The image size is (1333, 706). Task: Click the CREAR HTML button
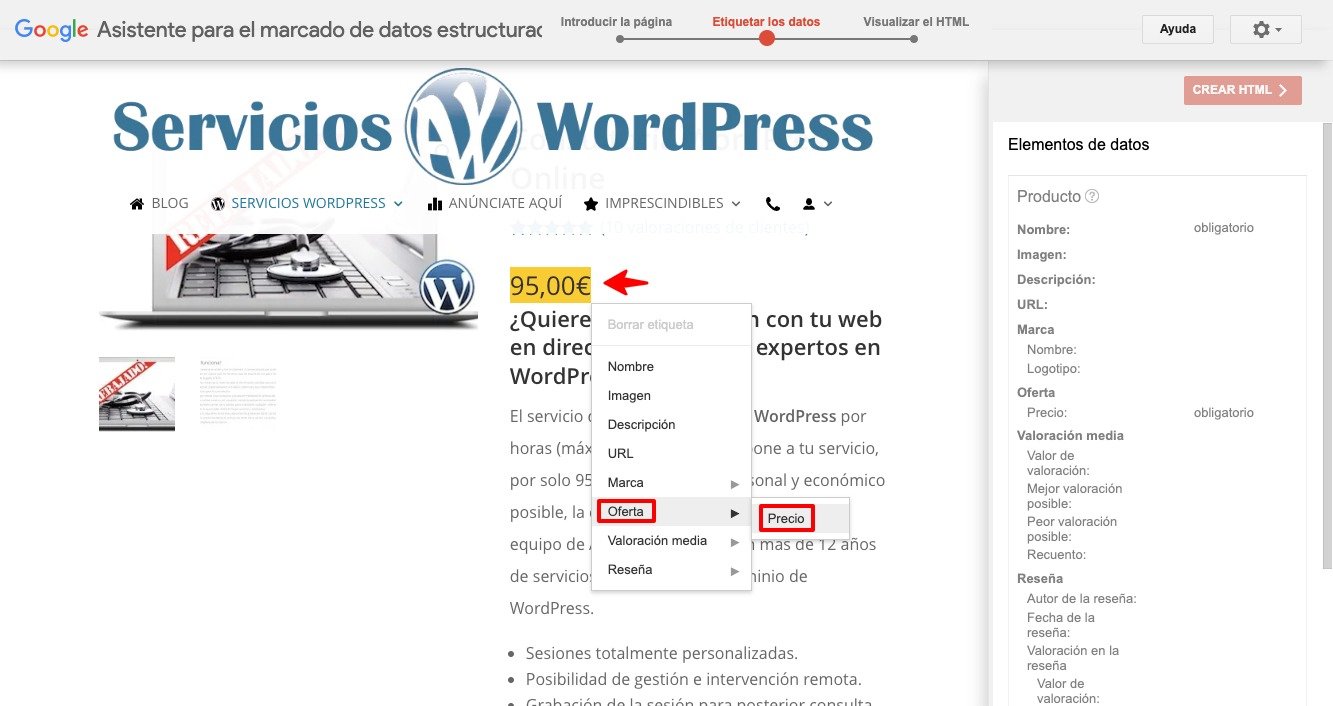click(1243, 90)
